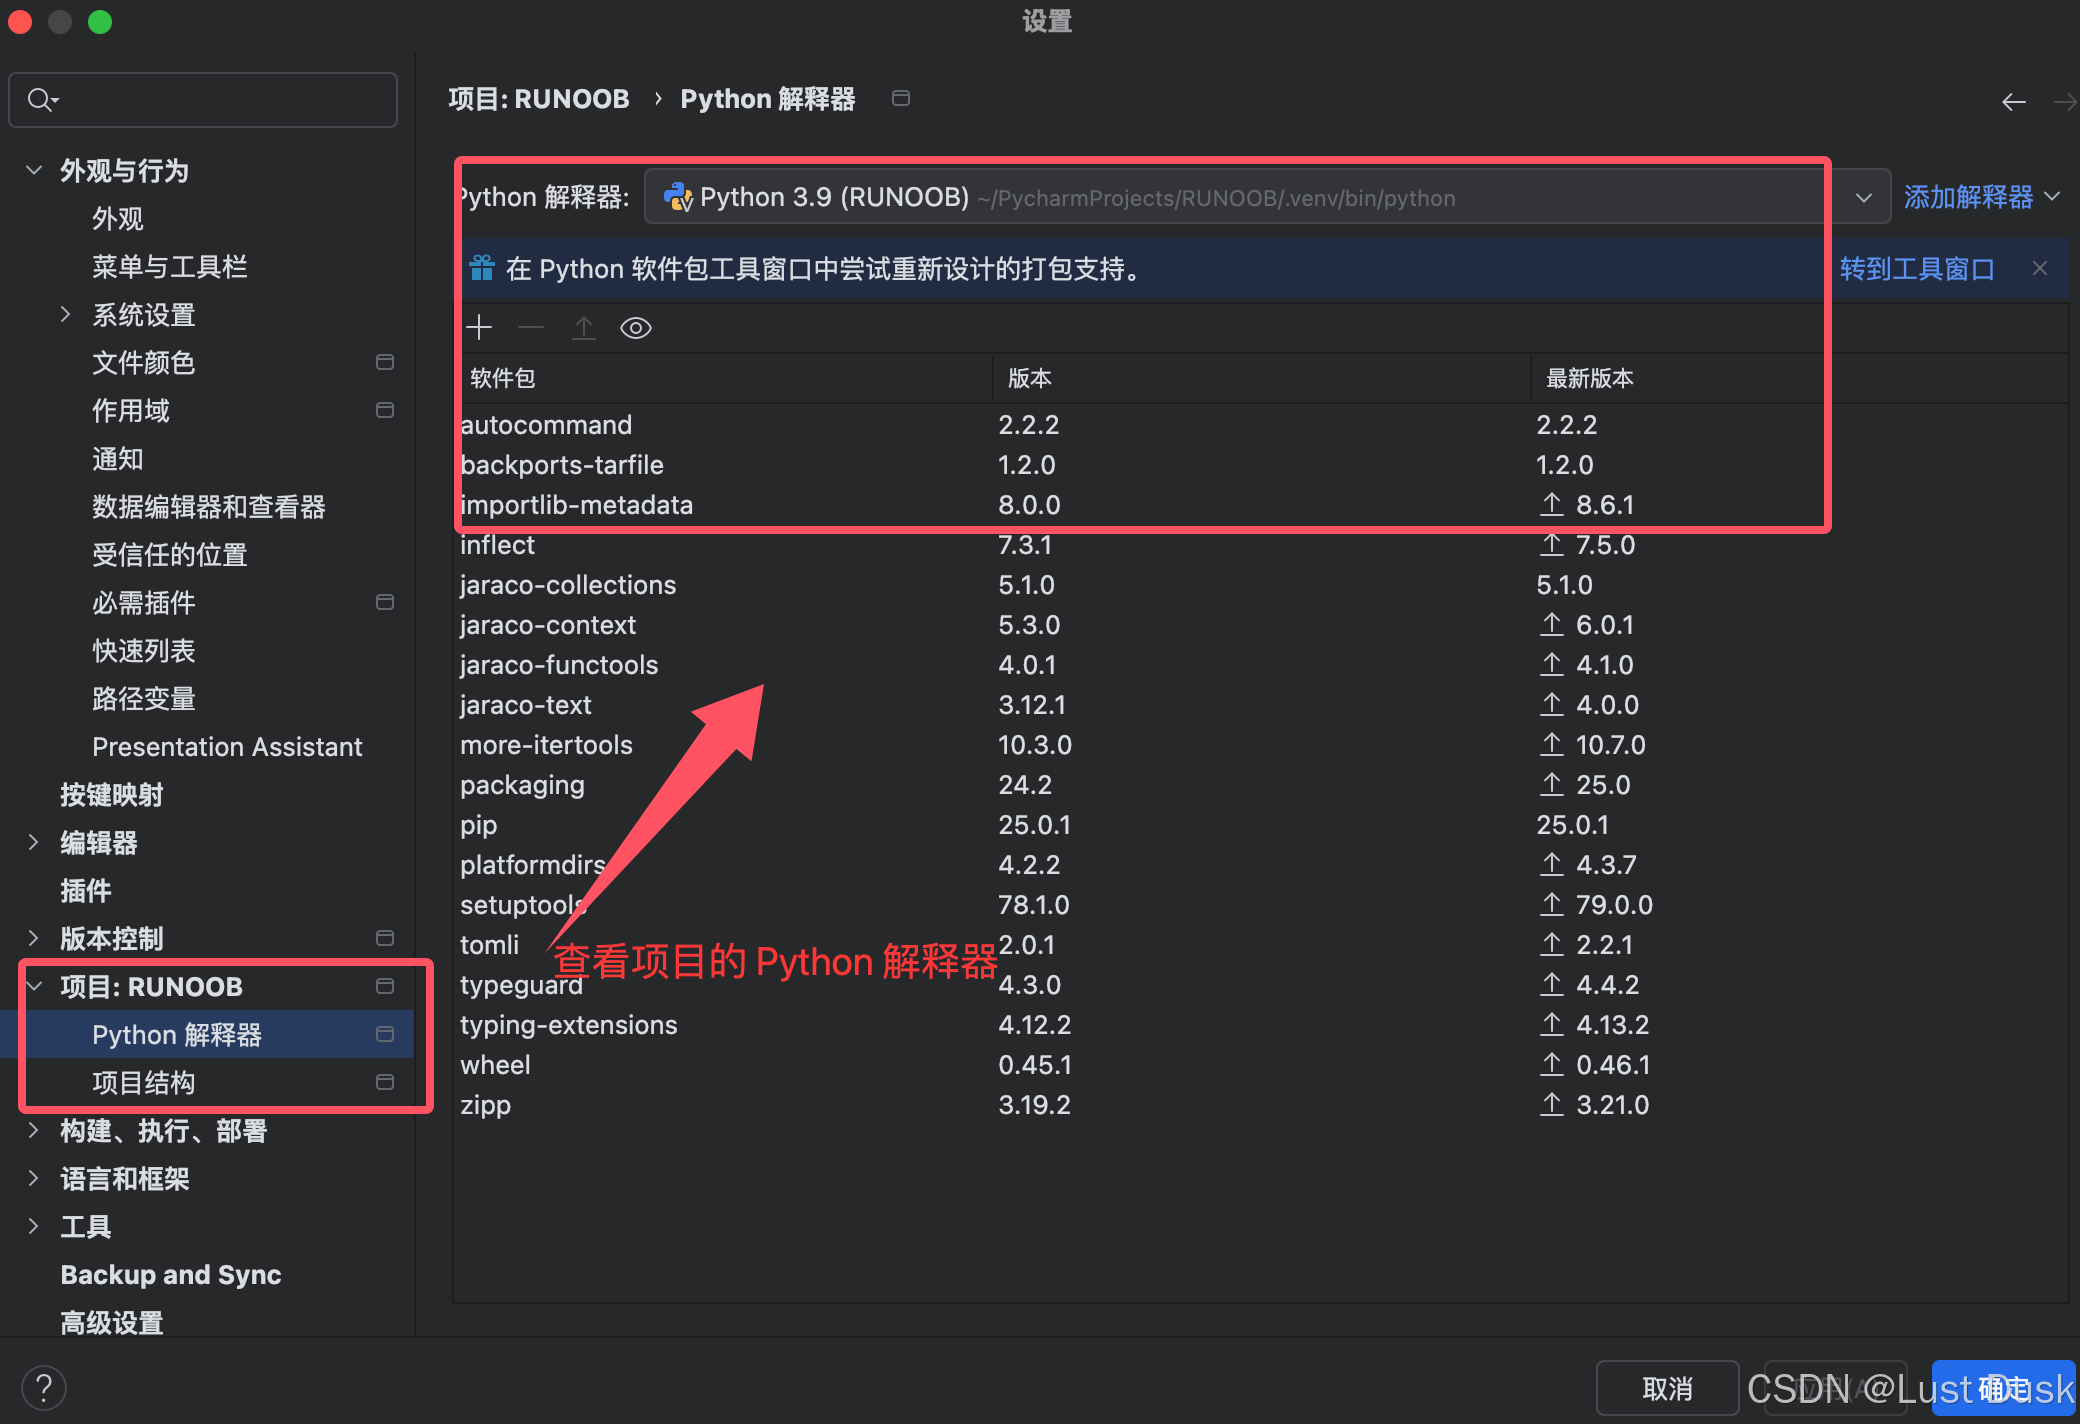Open Backup and Sync settings
The image size is (2080, 1424).
pyautogui.click(x=171, y=1274)
